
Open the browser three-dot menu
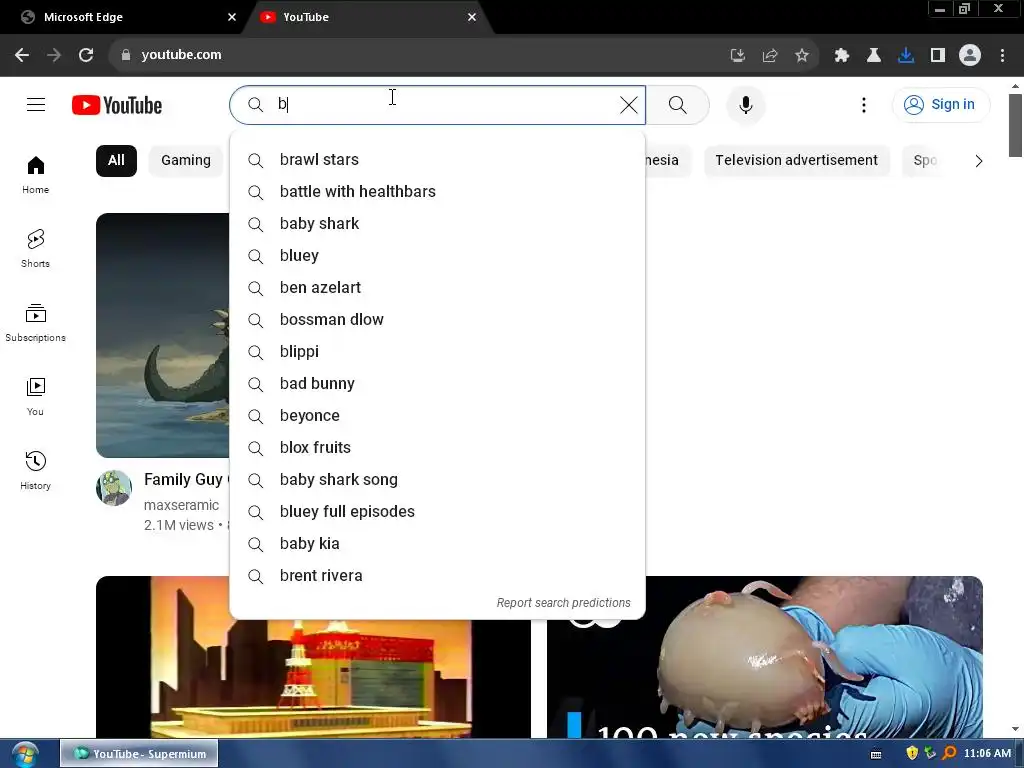tap(1002, 56)
